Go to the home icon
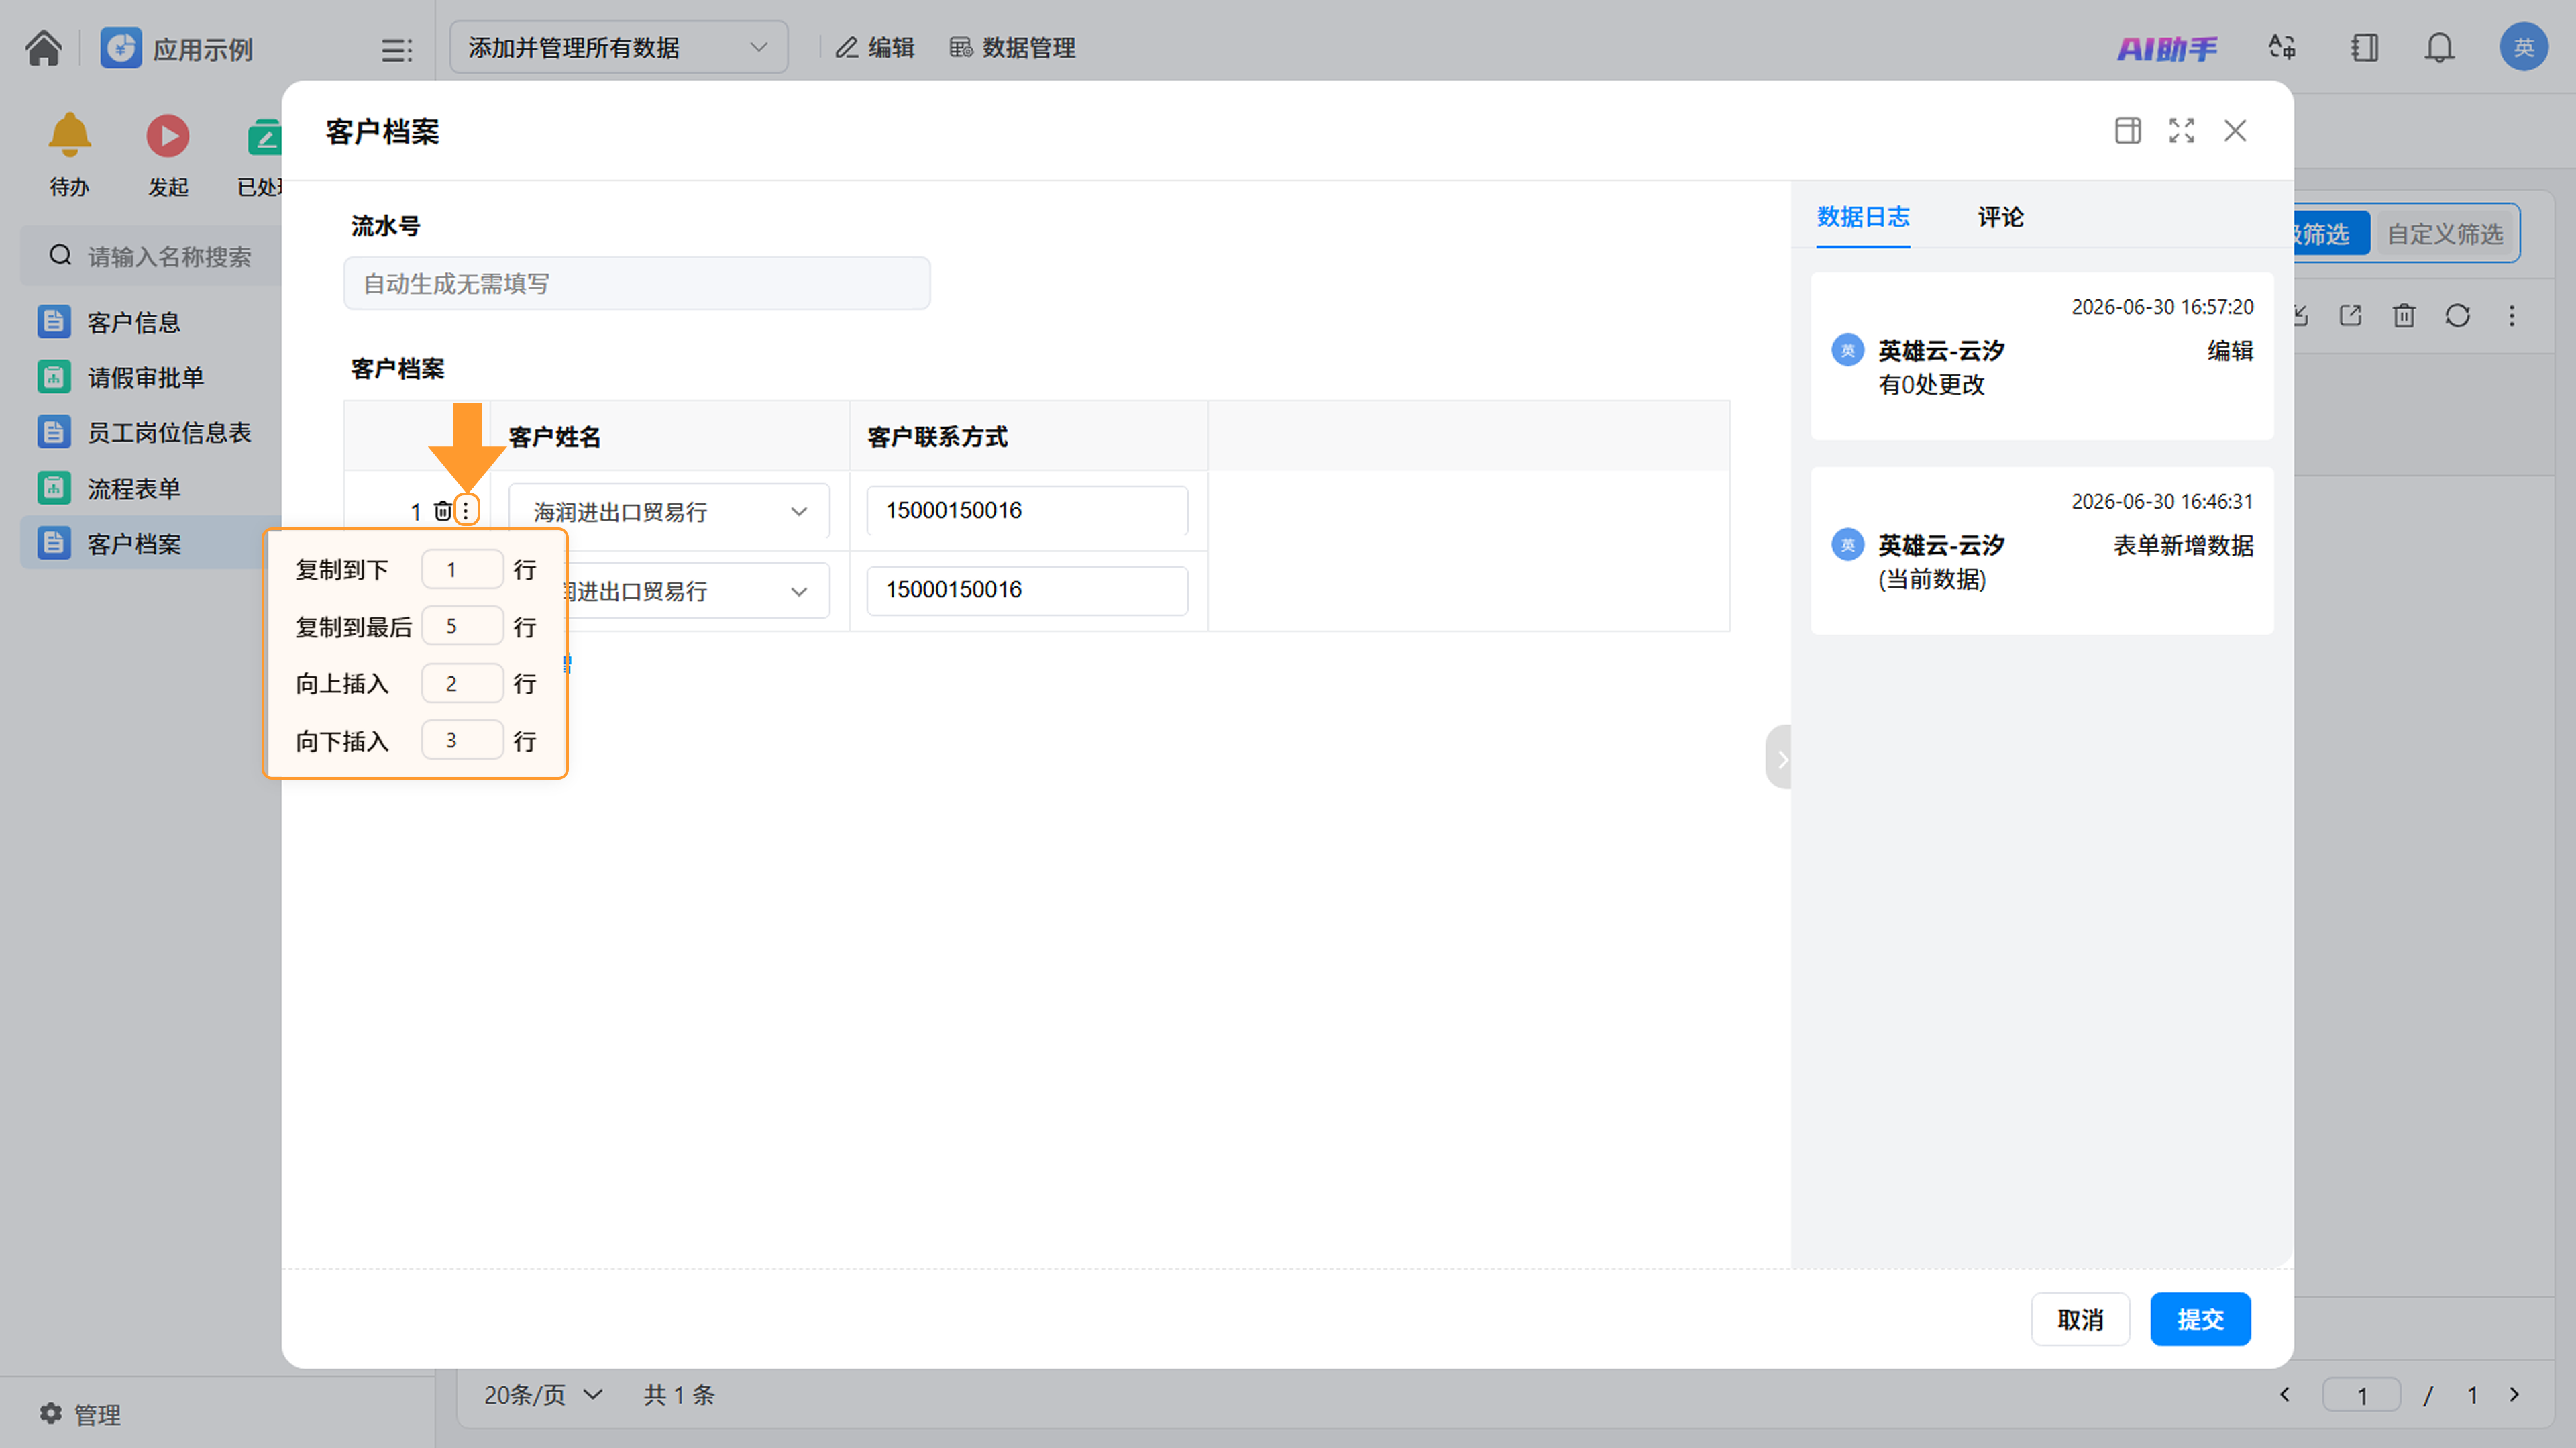The width and height of the screenshot is (2576, 1448). tap(43, 47)
